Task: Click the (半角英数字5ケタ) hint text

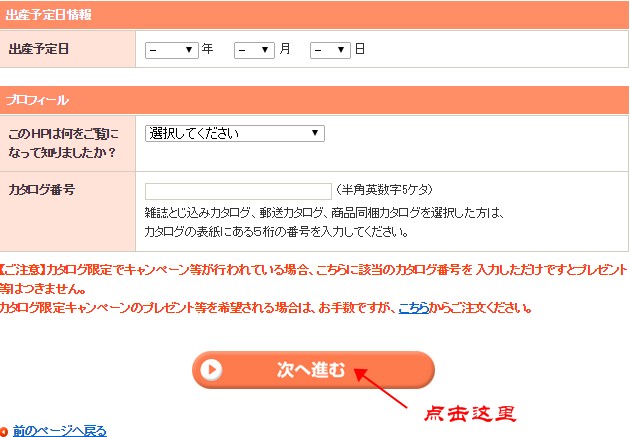Action: click(385, 190)
